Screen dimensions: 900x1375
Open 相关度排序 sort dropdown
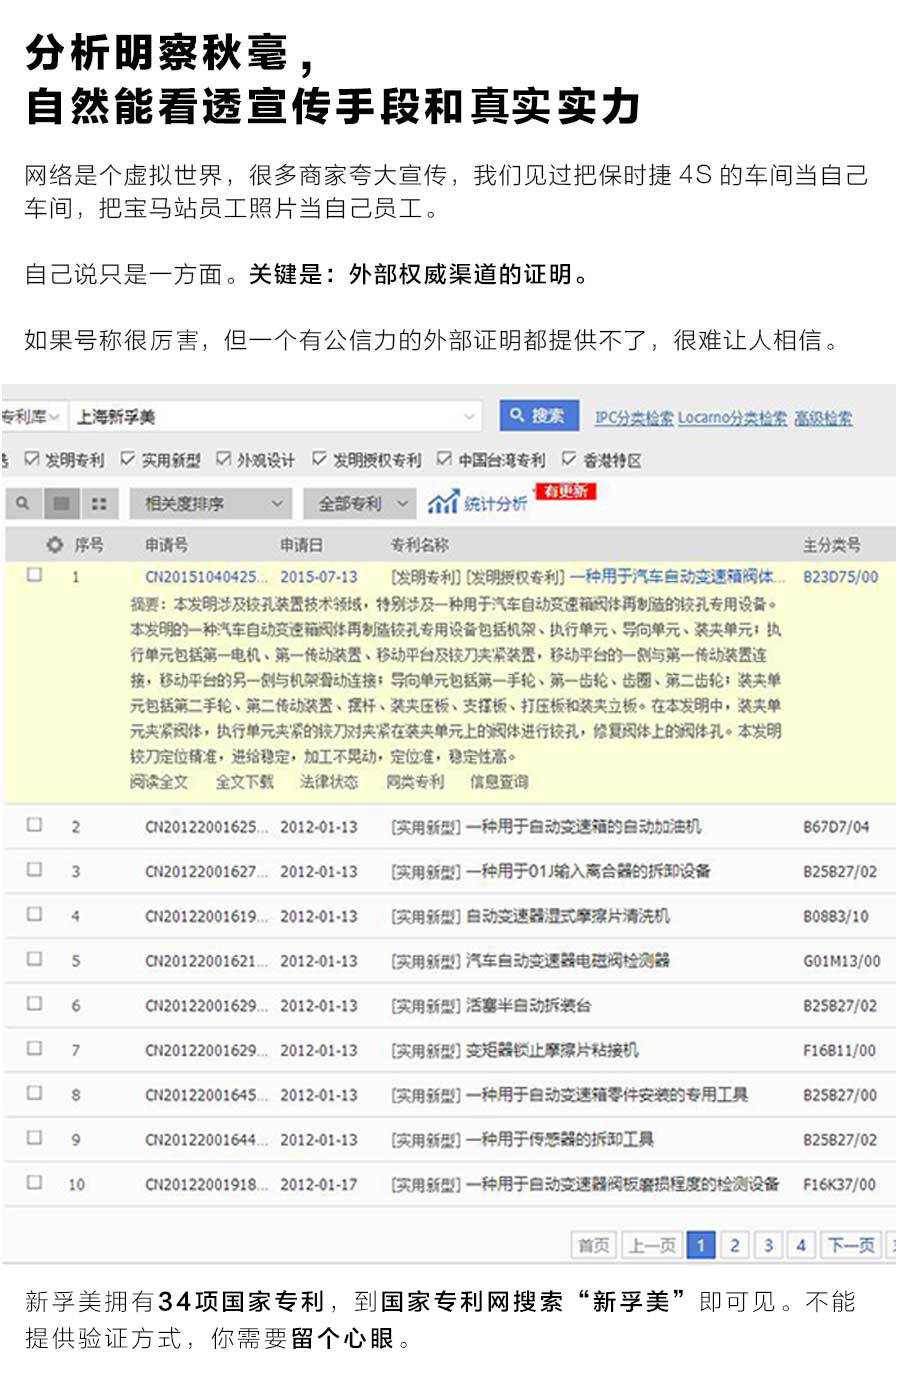click(x=210, y=503)
